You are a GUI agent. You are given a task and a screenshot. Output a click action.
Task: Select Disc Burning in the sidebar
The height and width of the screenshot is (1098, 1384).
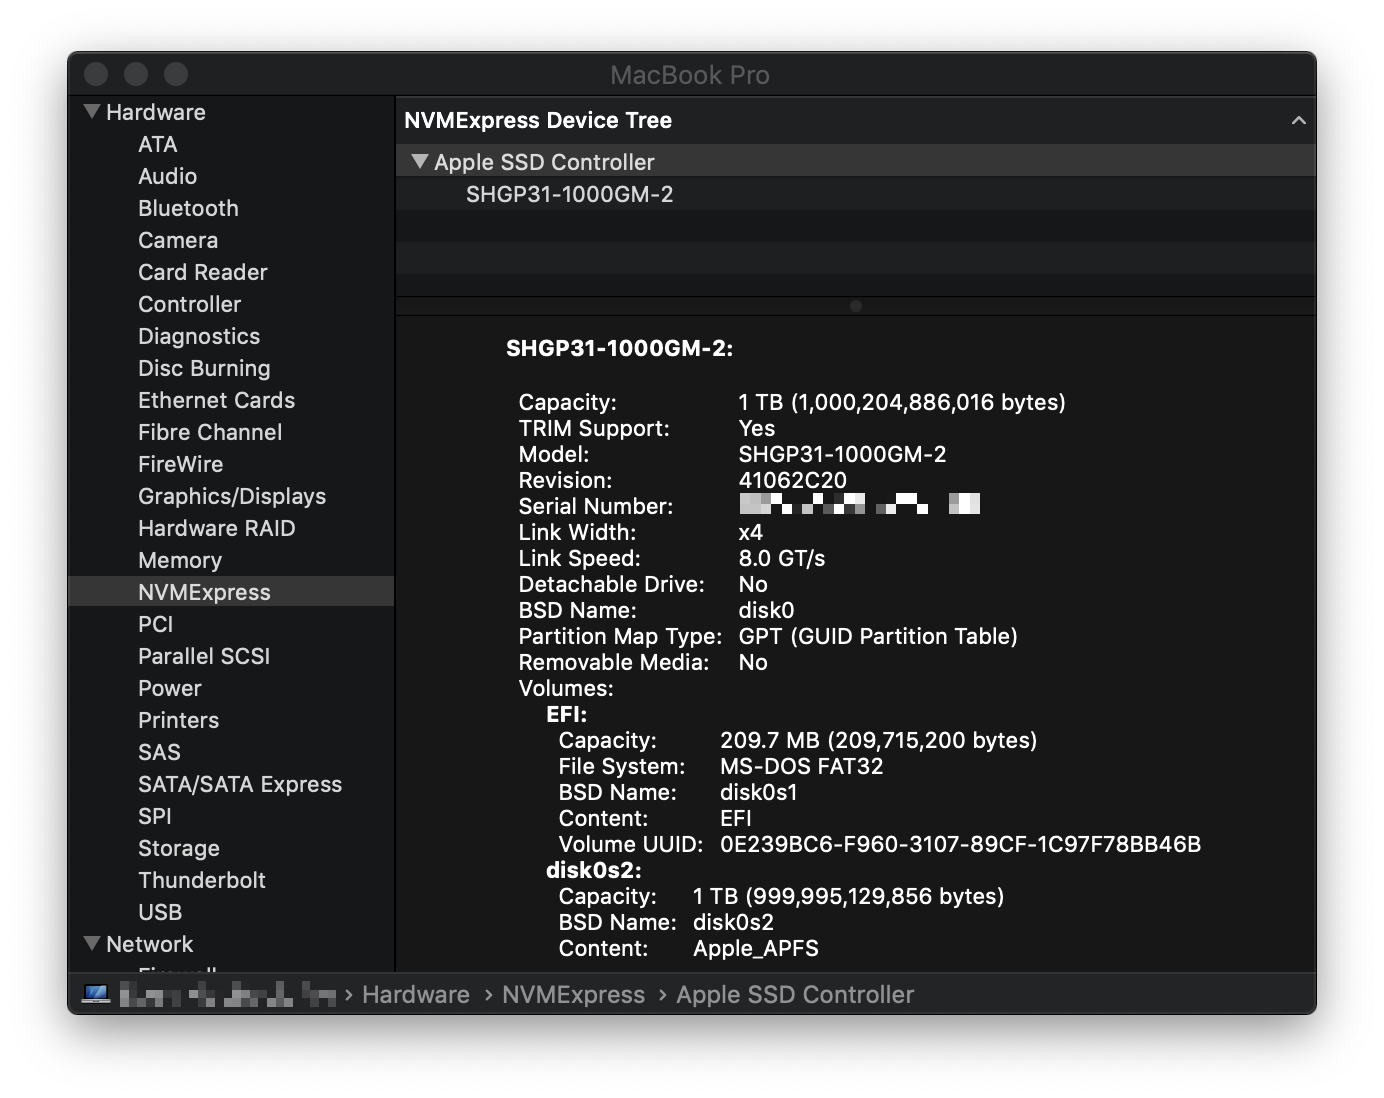[204, 368]
